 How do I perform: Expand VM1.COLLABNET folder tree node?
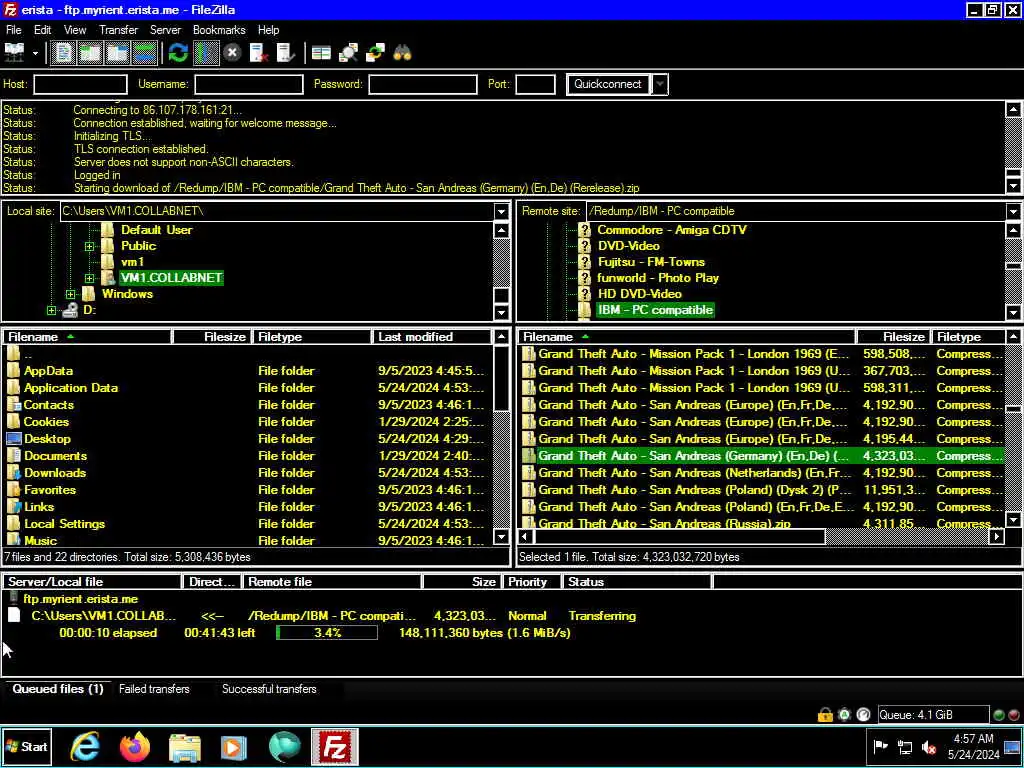click(x=89, y=278)
